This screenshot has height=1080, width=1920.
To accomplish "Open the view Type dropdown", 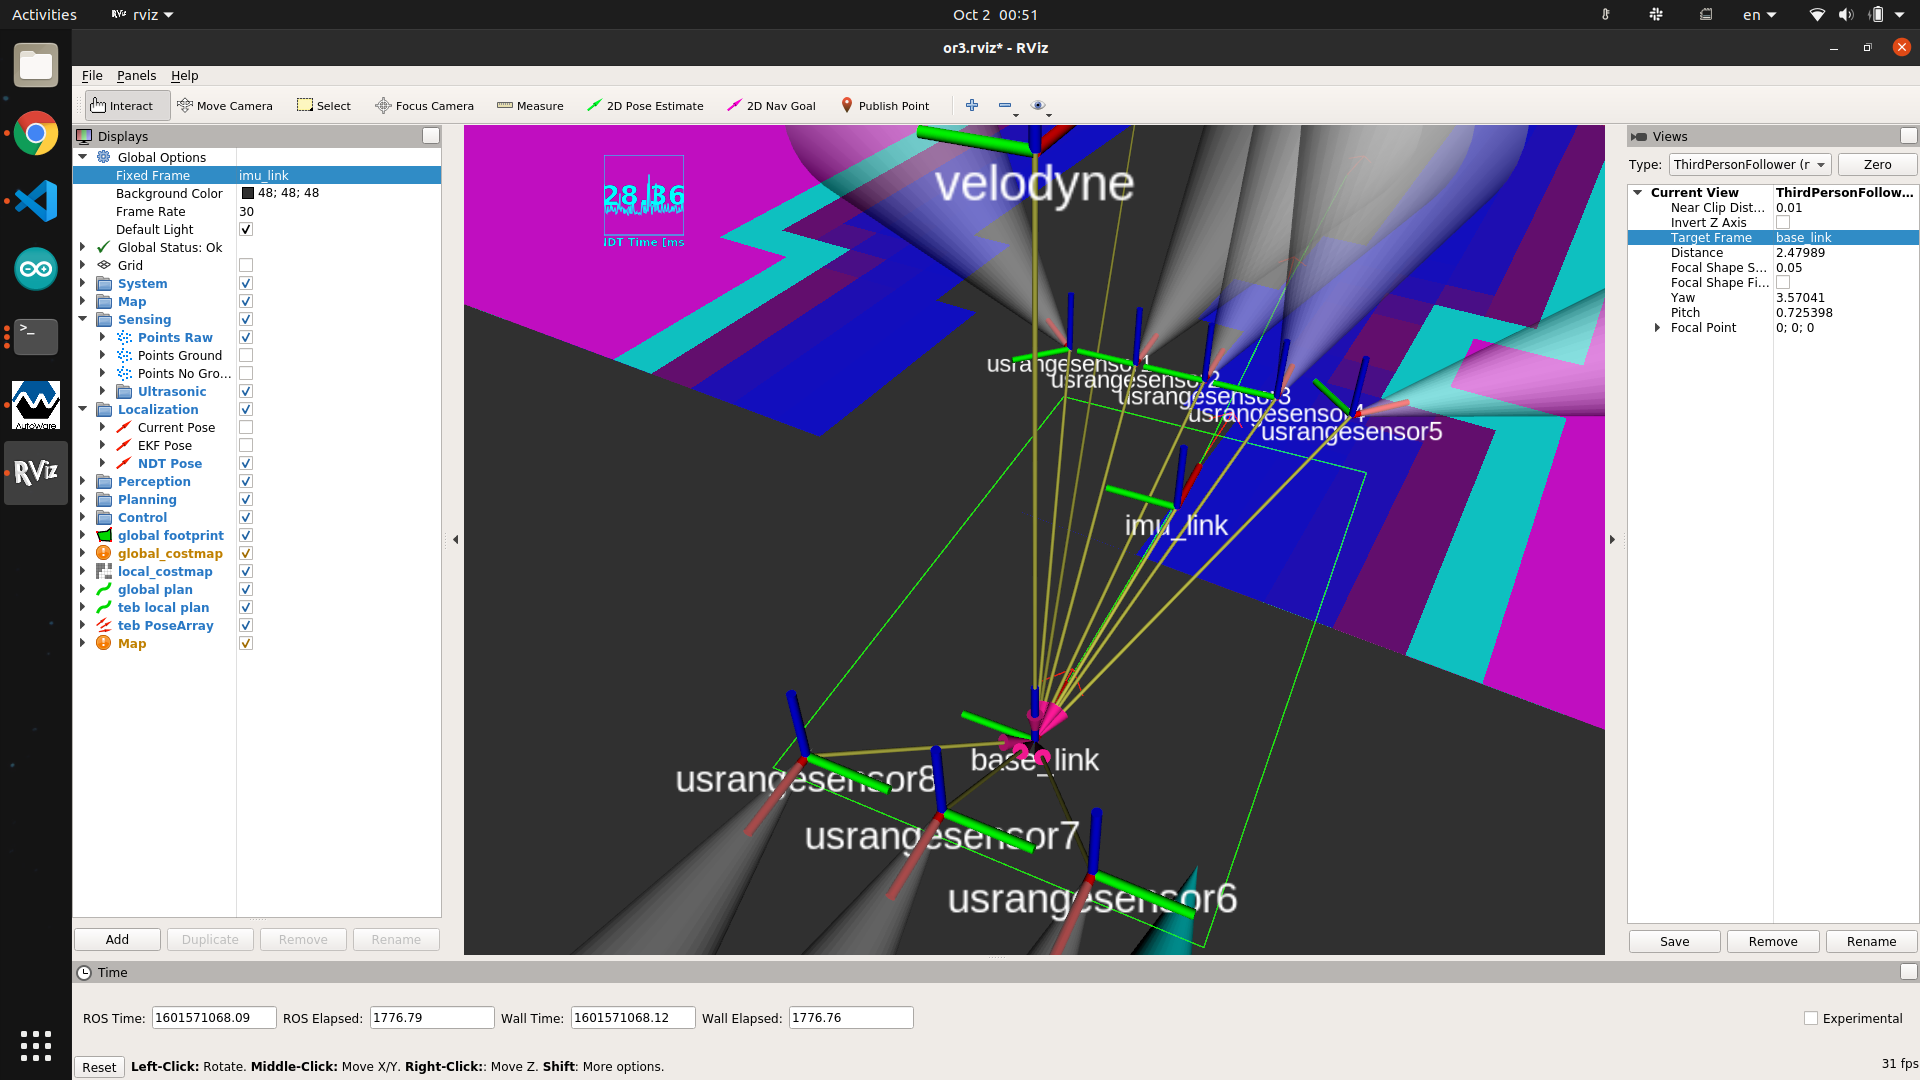I will coord(1750,165).
